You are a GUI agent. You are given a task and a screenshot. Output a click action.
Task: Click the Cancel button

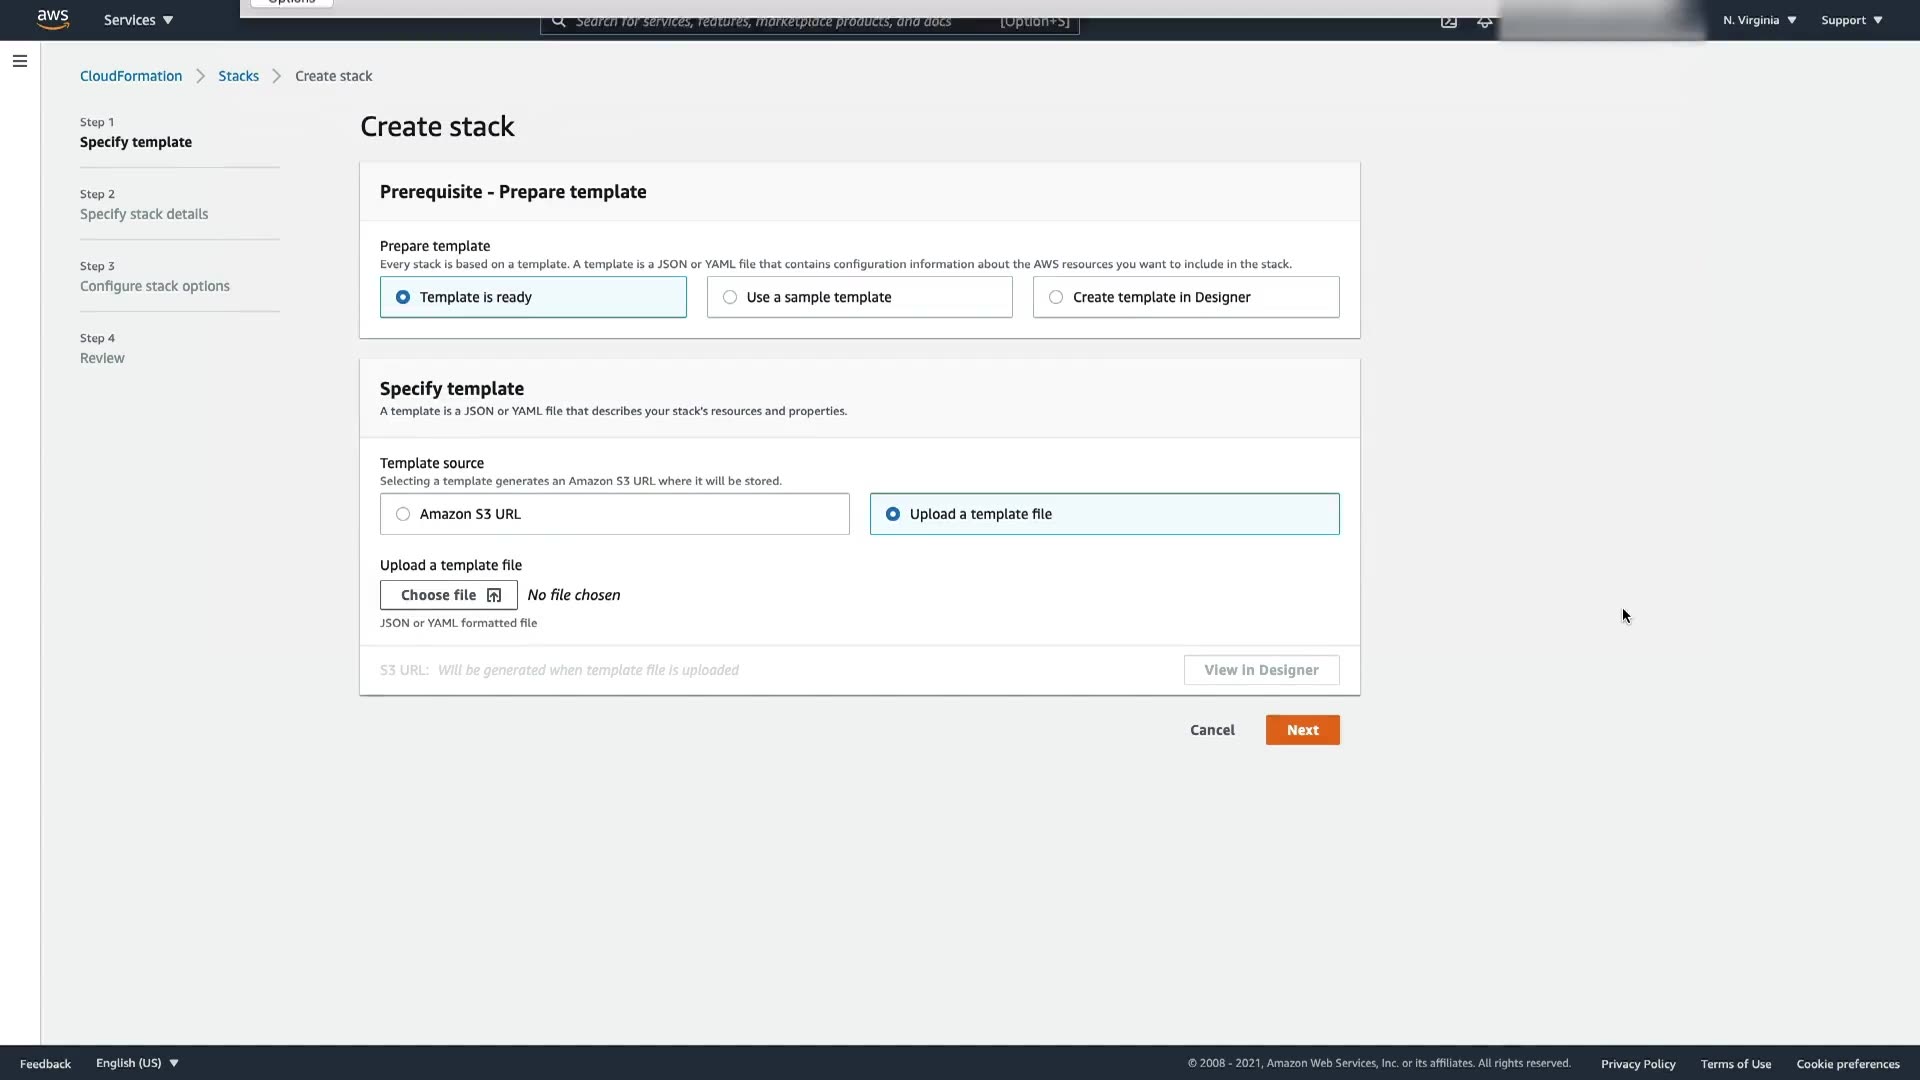pyautogui.click(x=1212, y=730)
